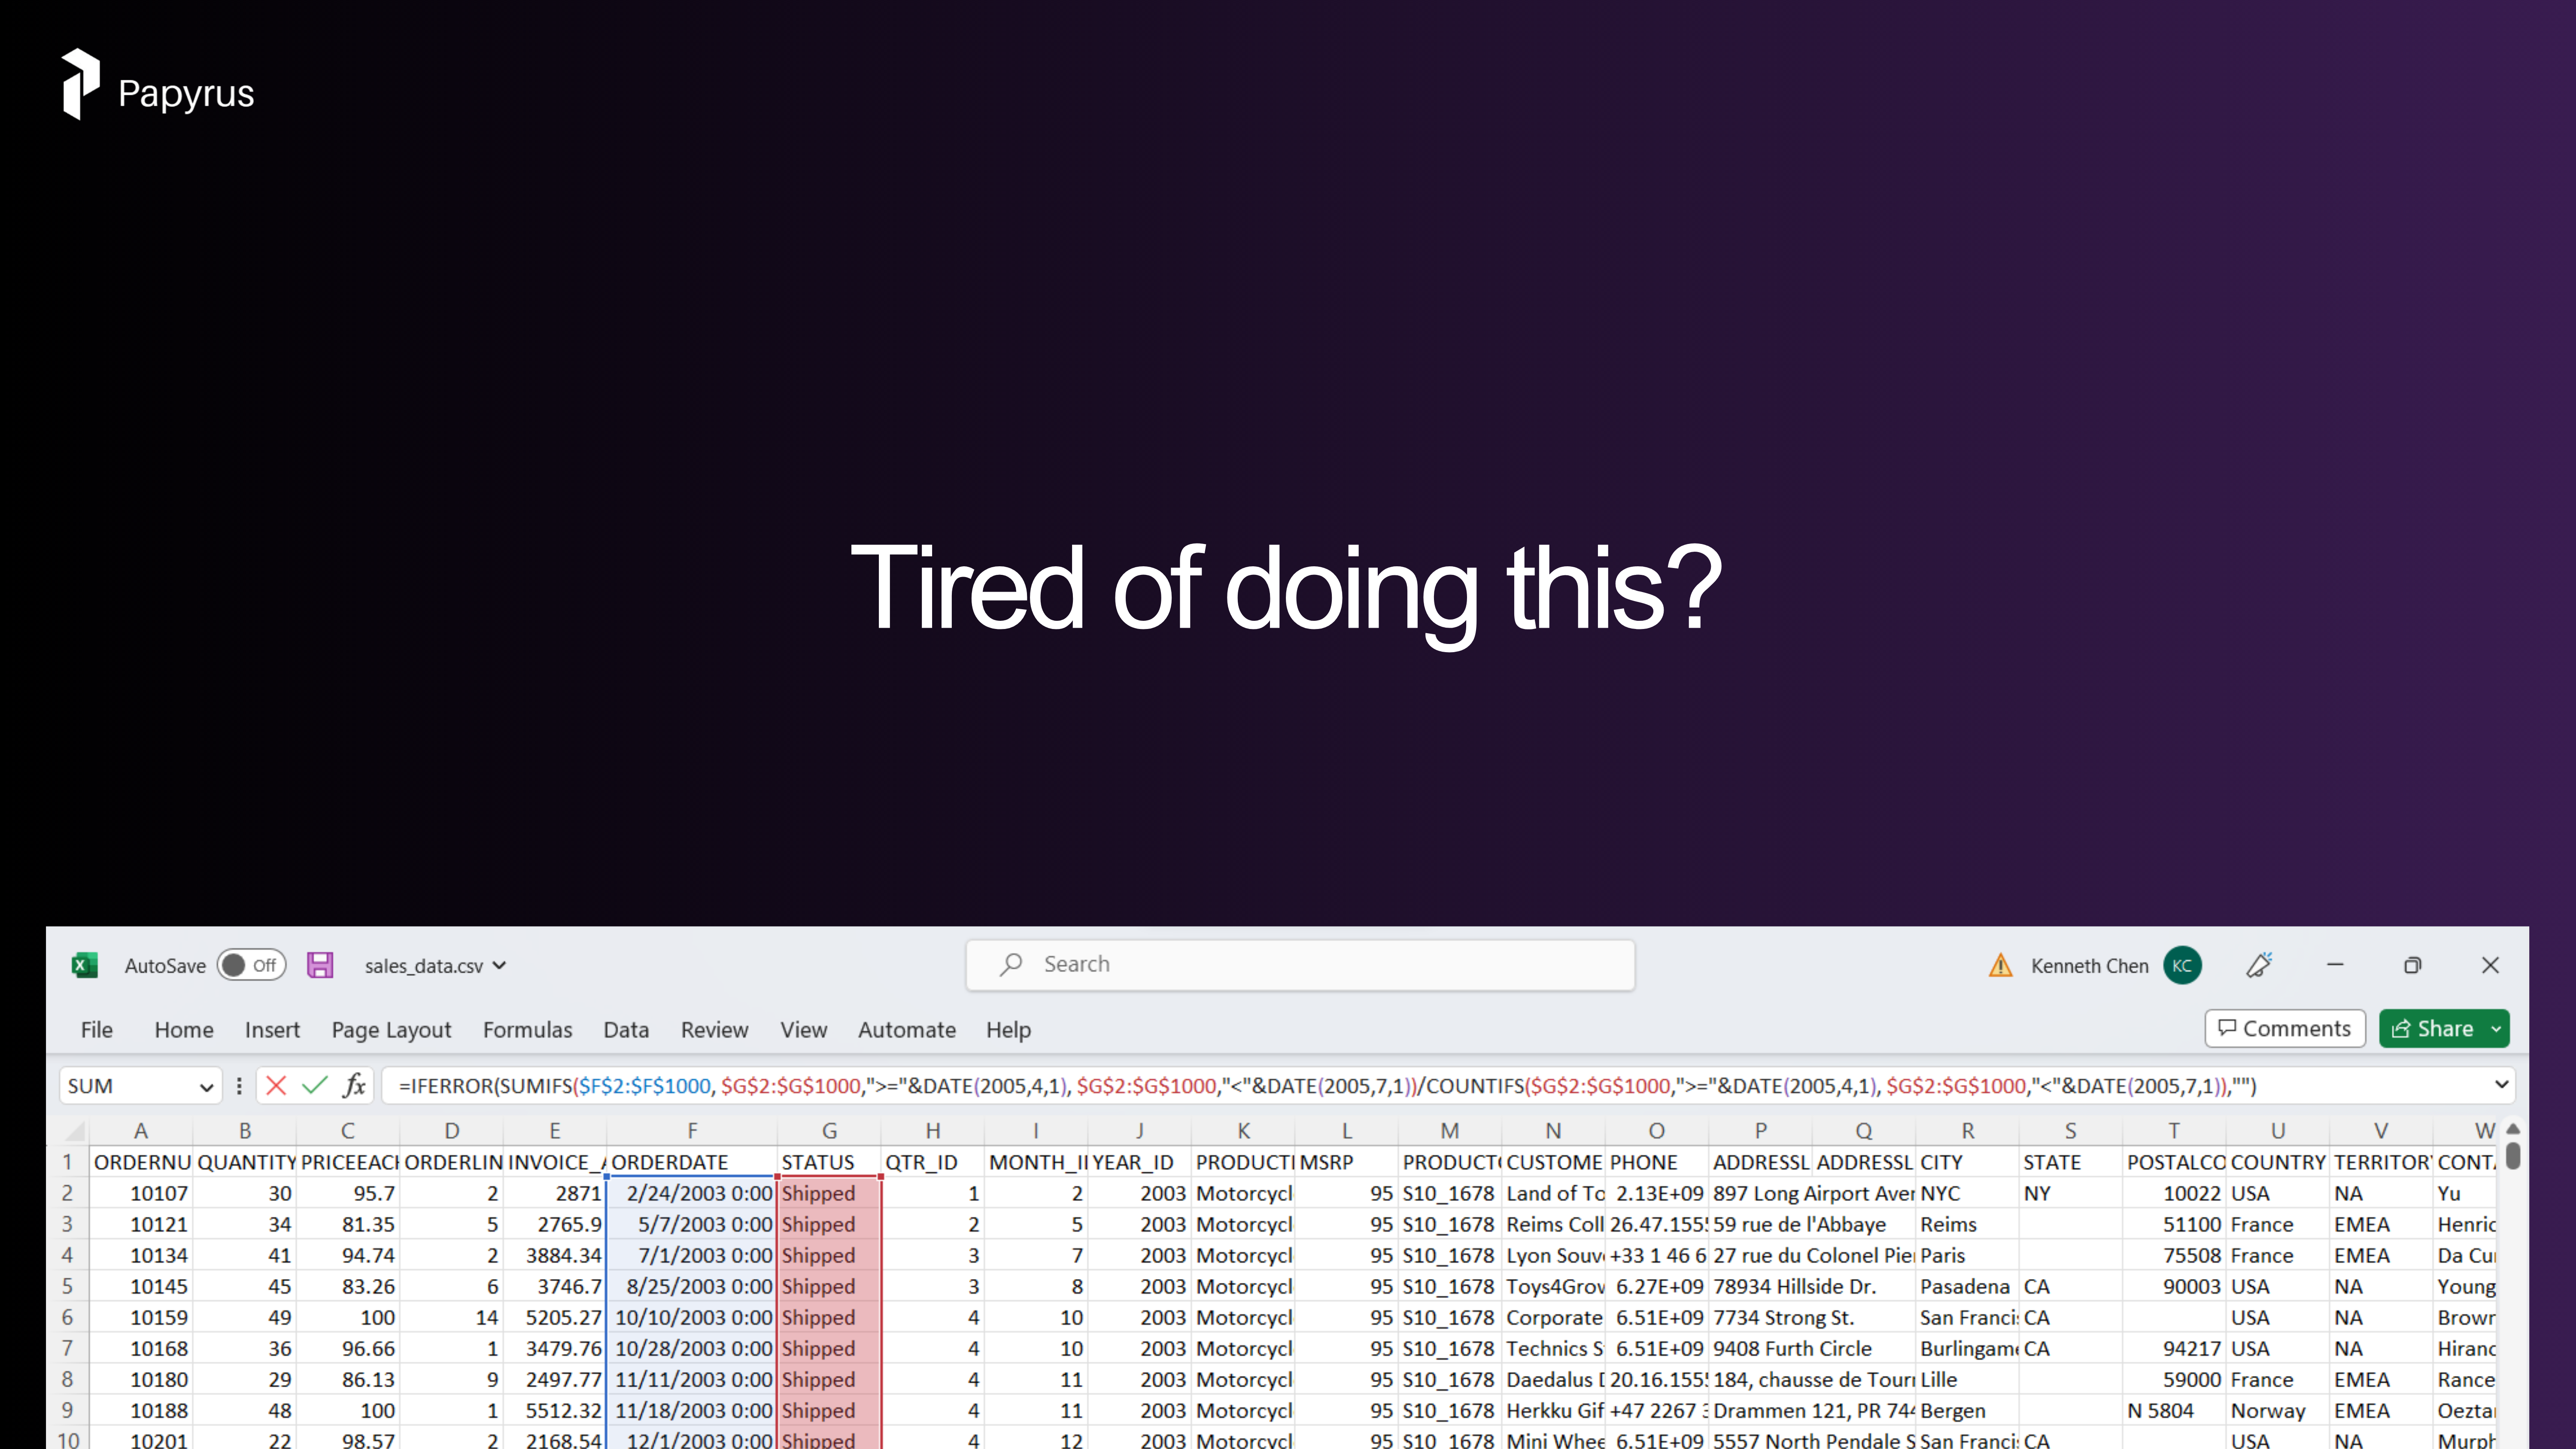
Task: Open the Home ribbon tab
Action: [x=184, y=1029]
